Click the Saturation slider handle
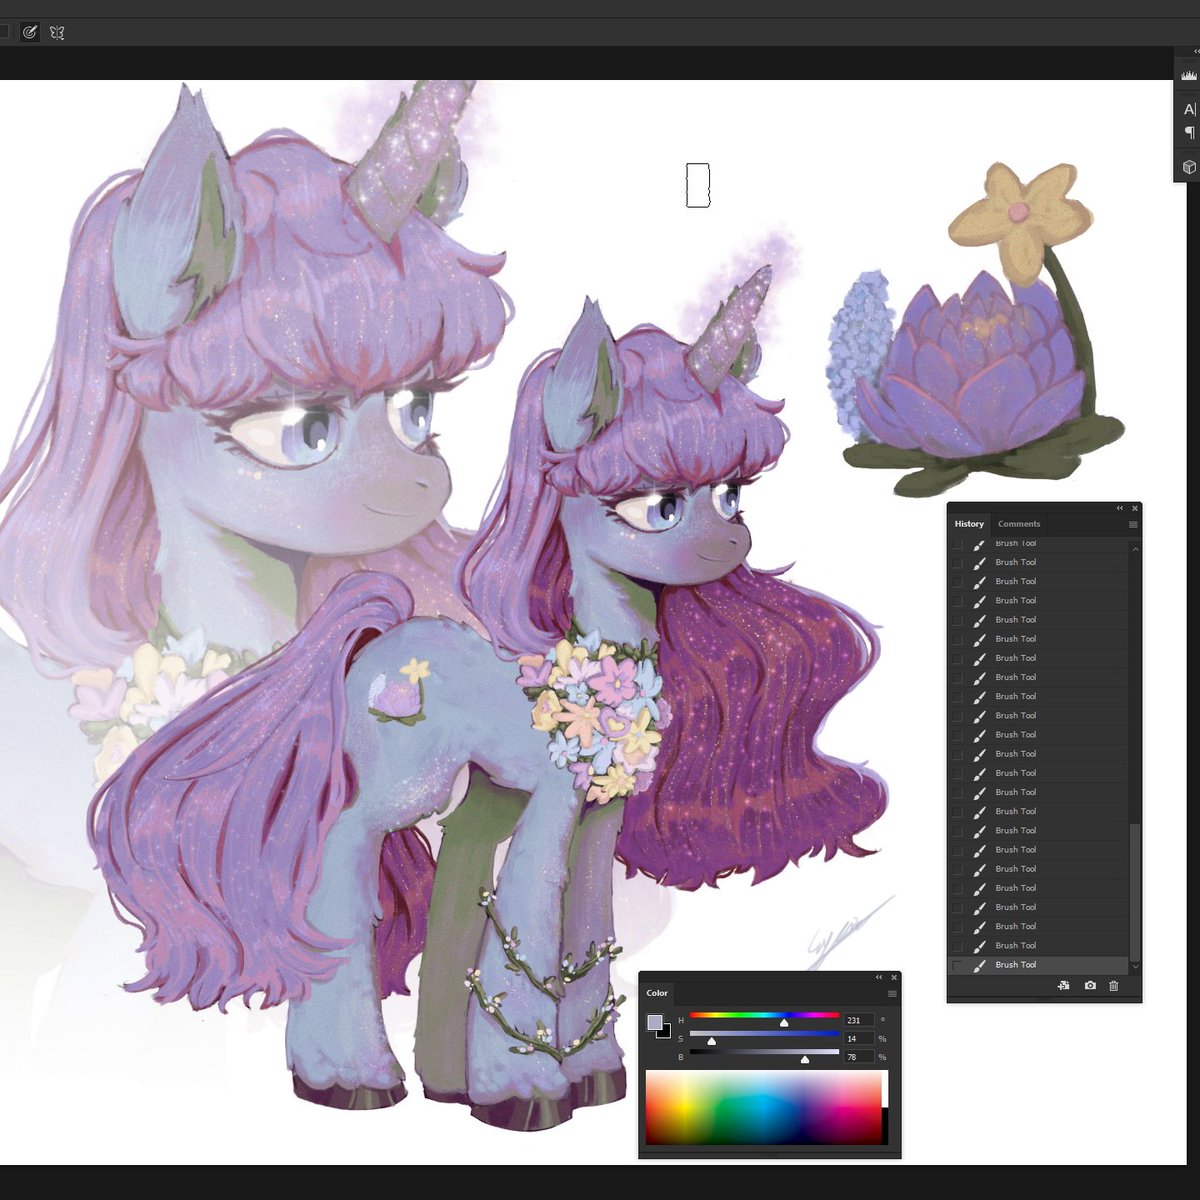Screen dimensions: 1200x1200 coord(711,1041)
